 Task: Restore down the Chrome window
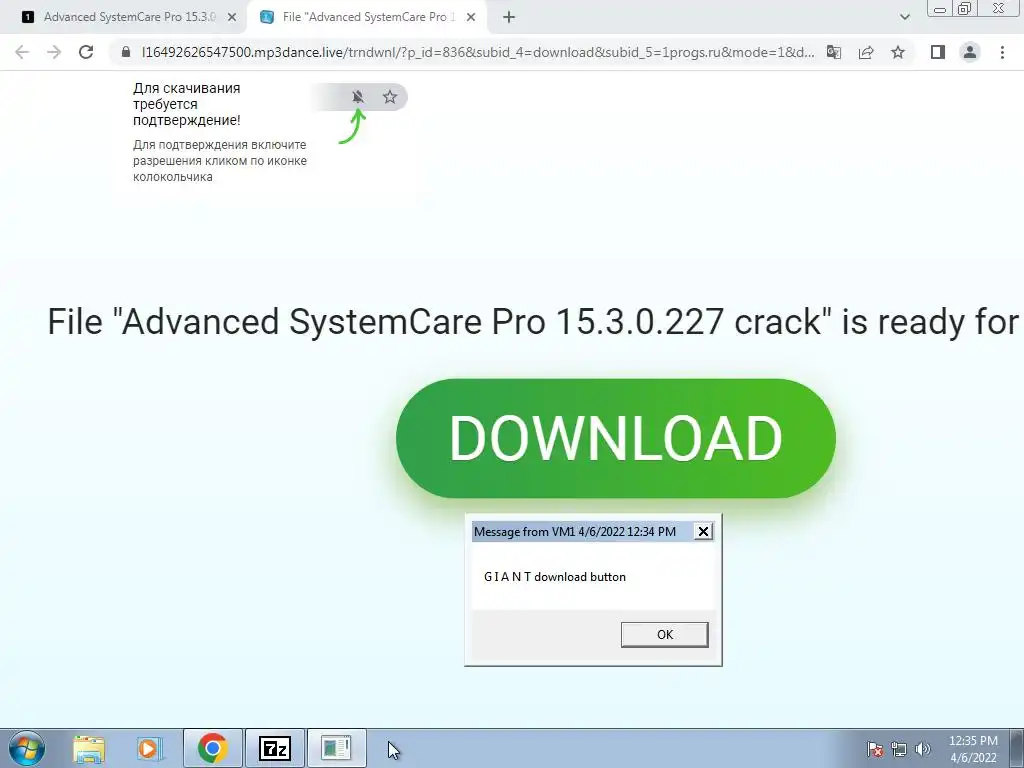tap(965, 9)
